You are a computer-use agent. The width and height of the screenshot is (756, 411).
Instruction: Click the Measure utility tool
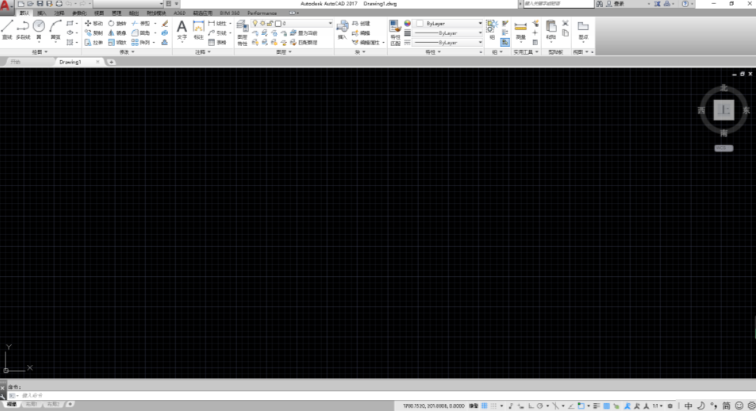[x=521, y=28]
